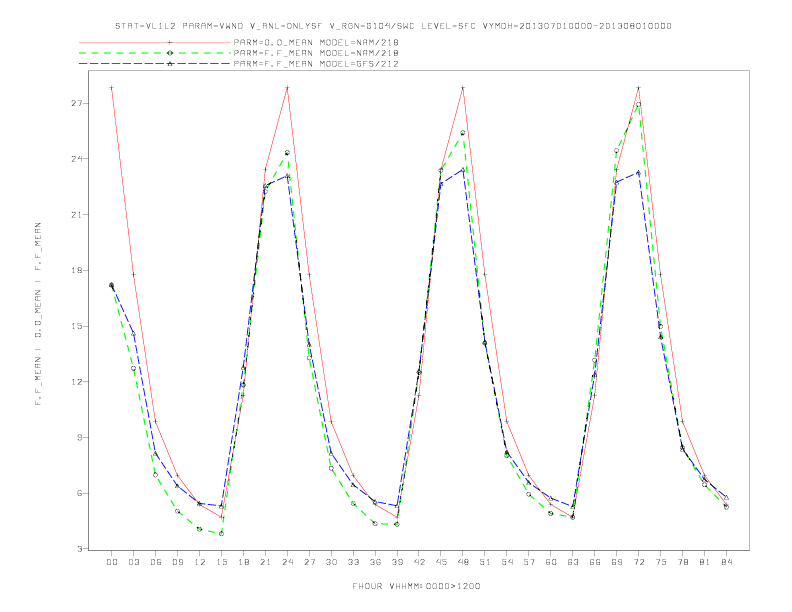Click x-axis forecast hour label 09

click(177, 562)
